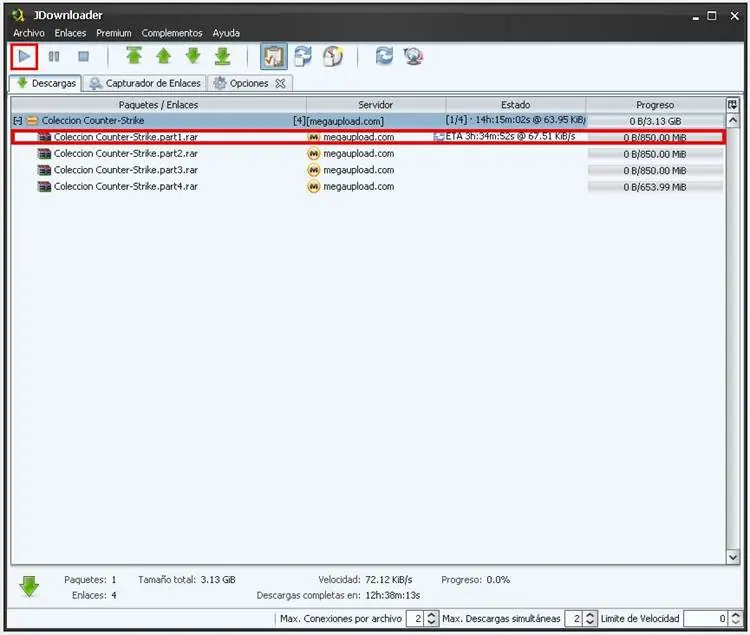Move selection down with the green down arrow
This screenshot has width=750, height=635.
coord(193,56)
